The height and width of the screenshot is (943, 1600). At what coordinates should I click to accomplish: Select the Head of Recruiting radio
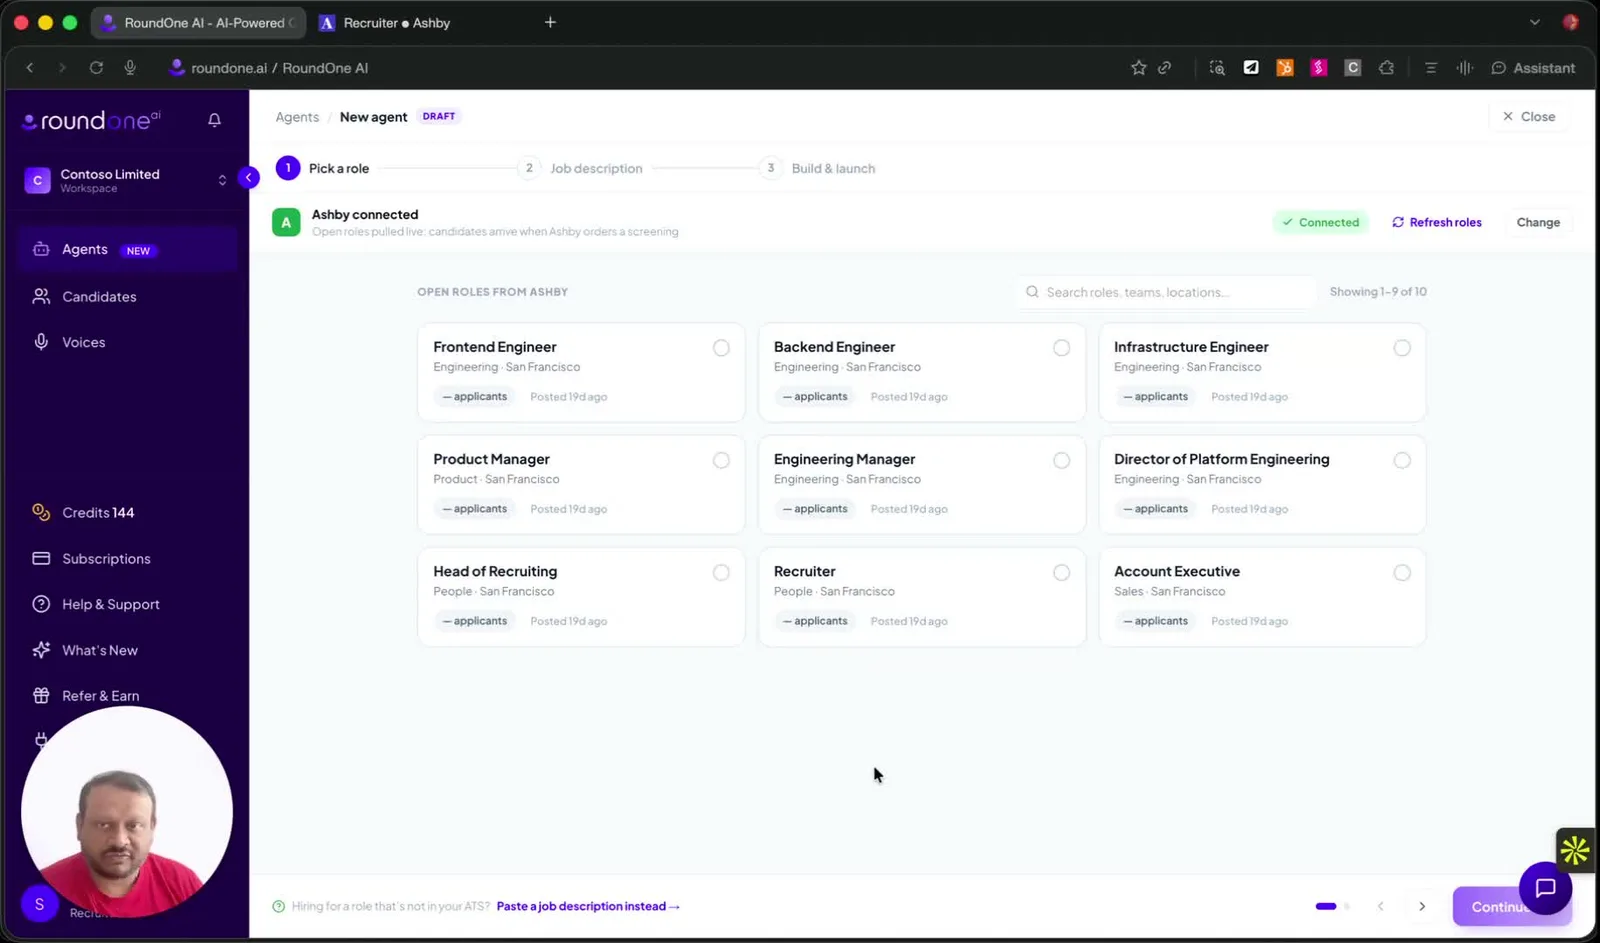coord(721,572)
